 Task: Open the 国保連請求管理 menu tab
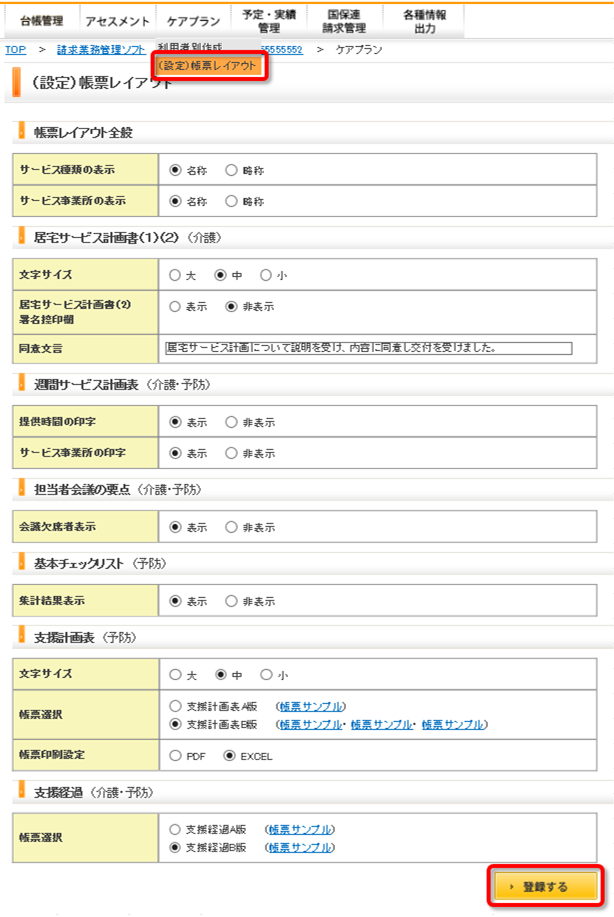(344, 21)
